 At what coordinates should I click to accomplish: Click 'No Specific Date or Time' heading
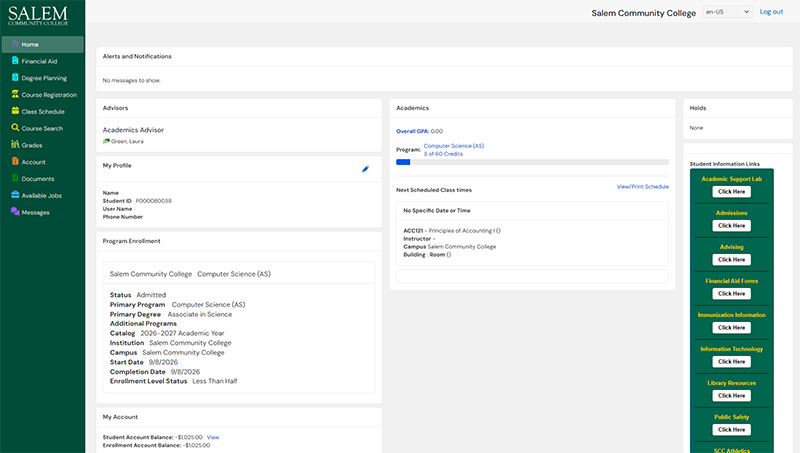click(437, 210)
